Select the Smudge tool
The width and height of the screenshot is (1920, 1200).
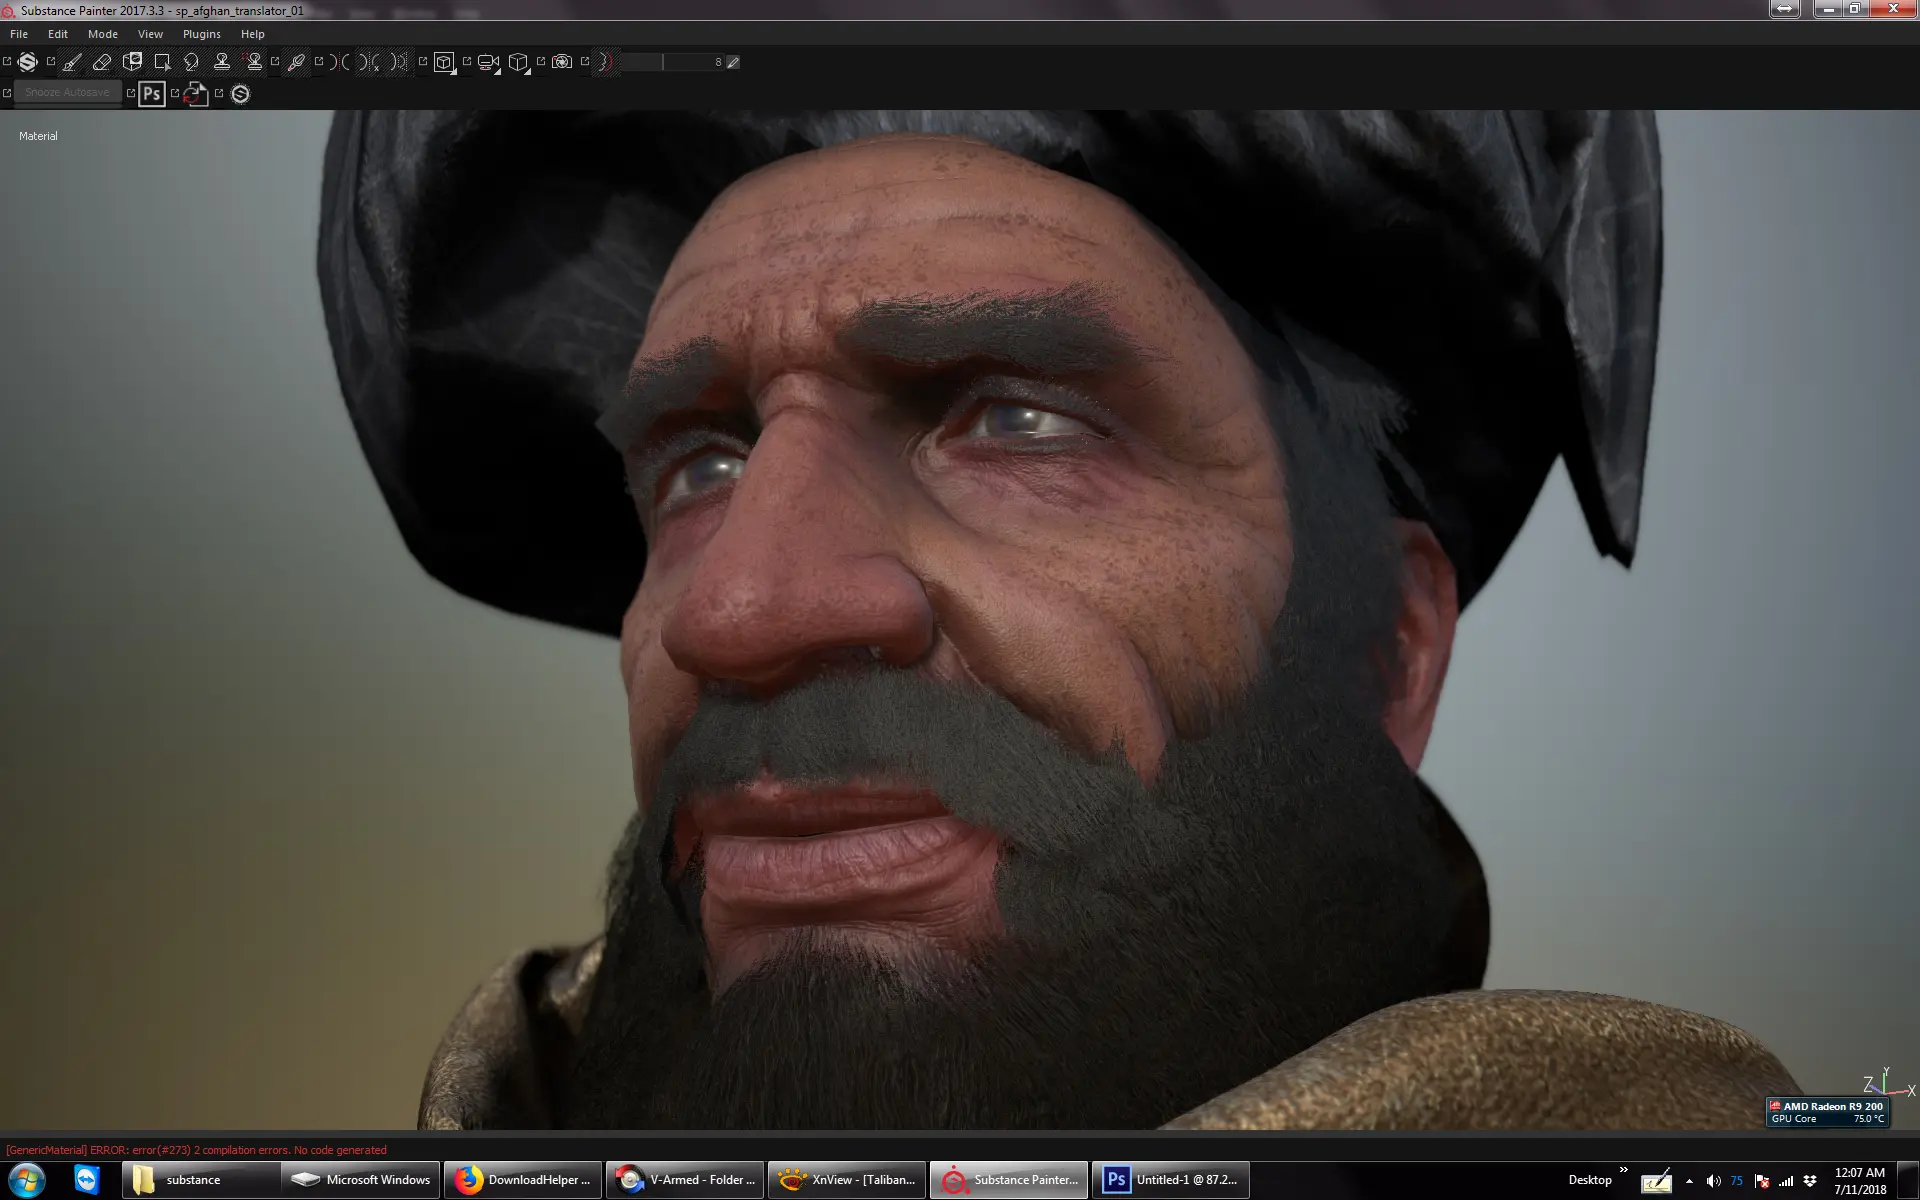point(192,62)
